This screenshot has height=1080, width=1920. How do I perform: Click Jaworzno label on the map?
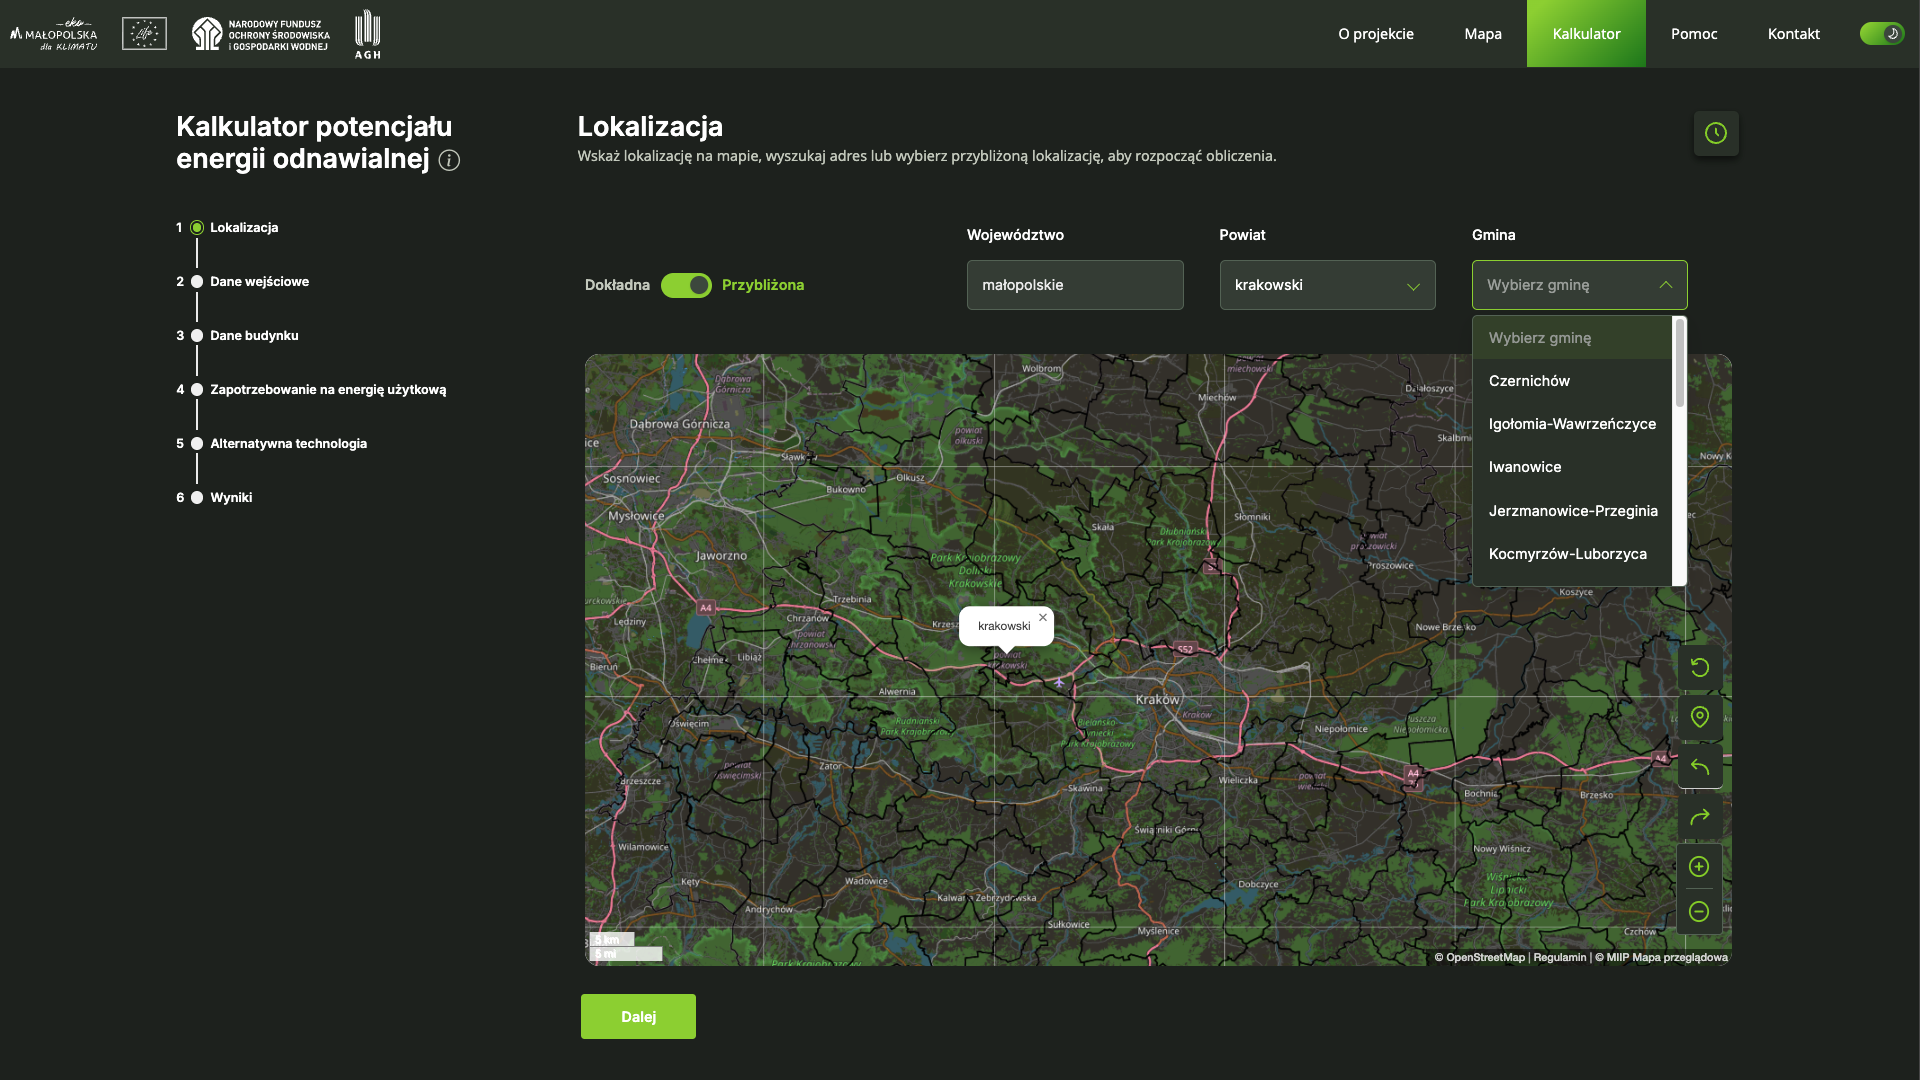pos(721,556)
